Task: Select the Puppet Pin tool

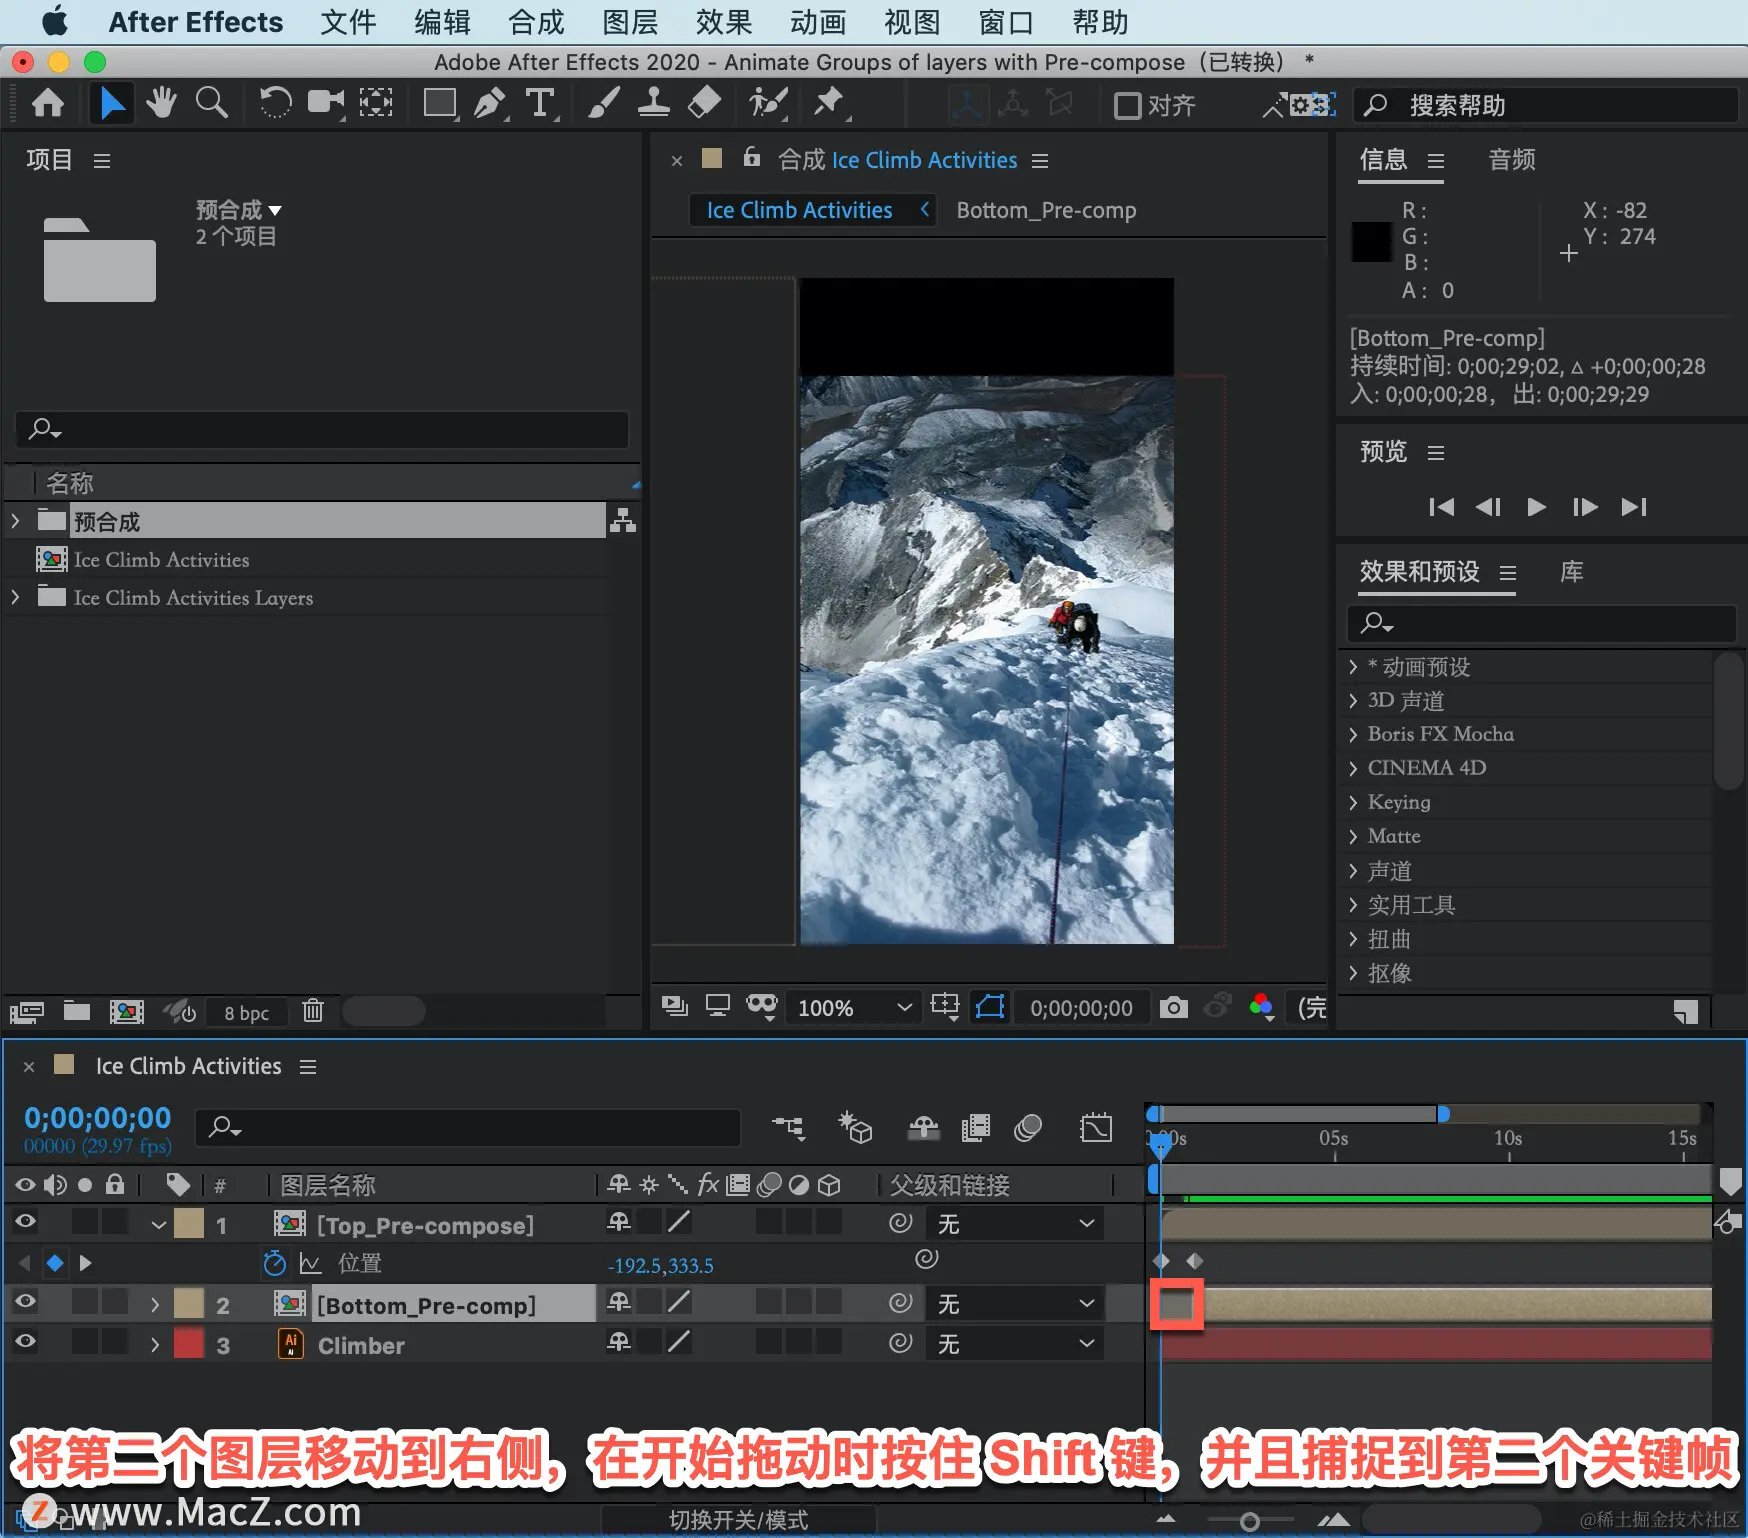Action: (829, 103)
